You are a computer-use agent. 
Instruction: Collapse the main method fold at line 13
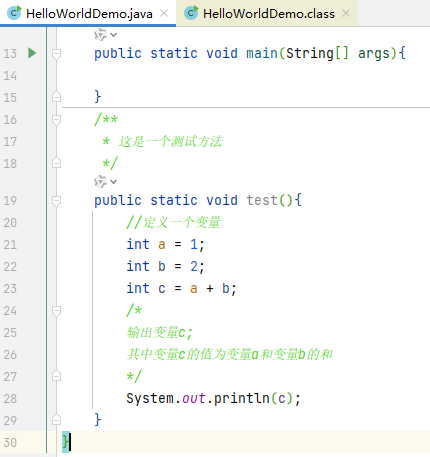pos(56,54)
